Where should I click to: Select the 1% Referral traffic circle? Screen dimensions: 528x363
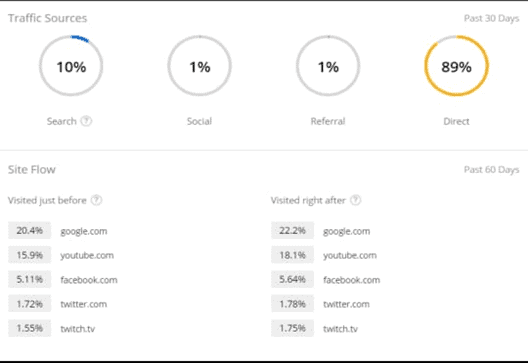(x=328, y=66)
